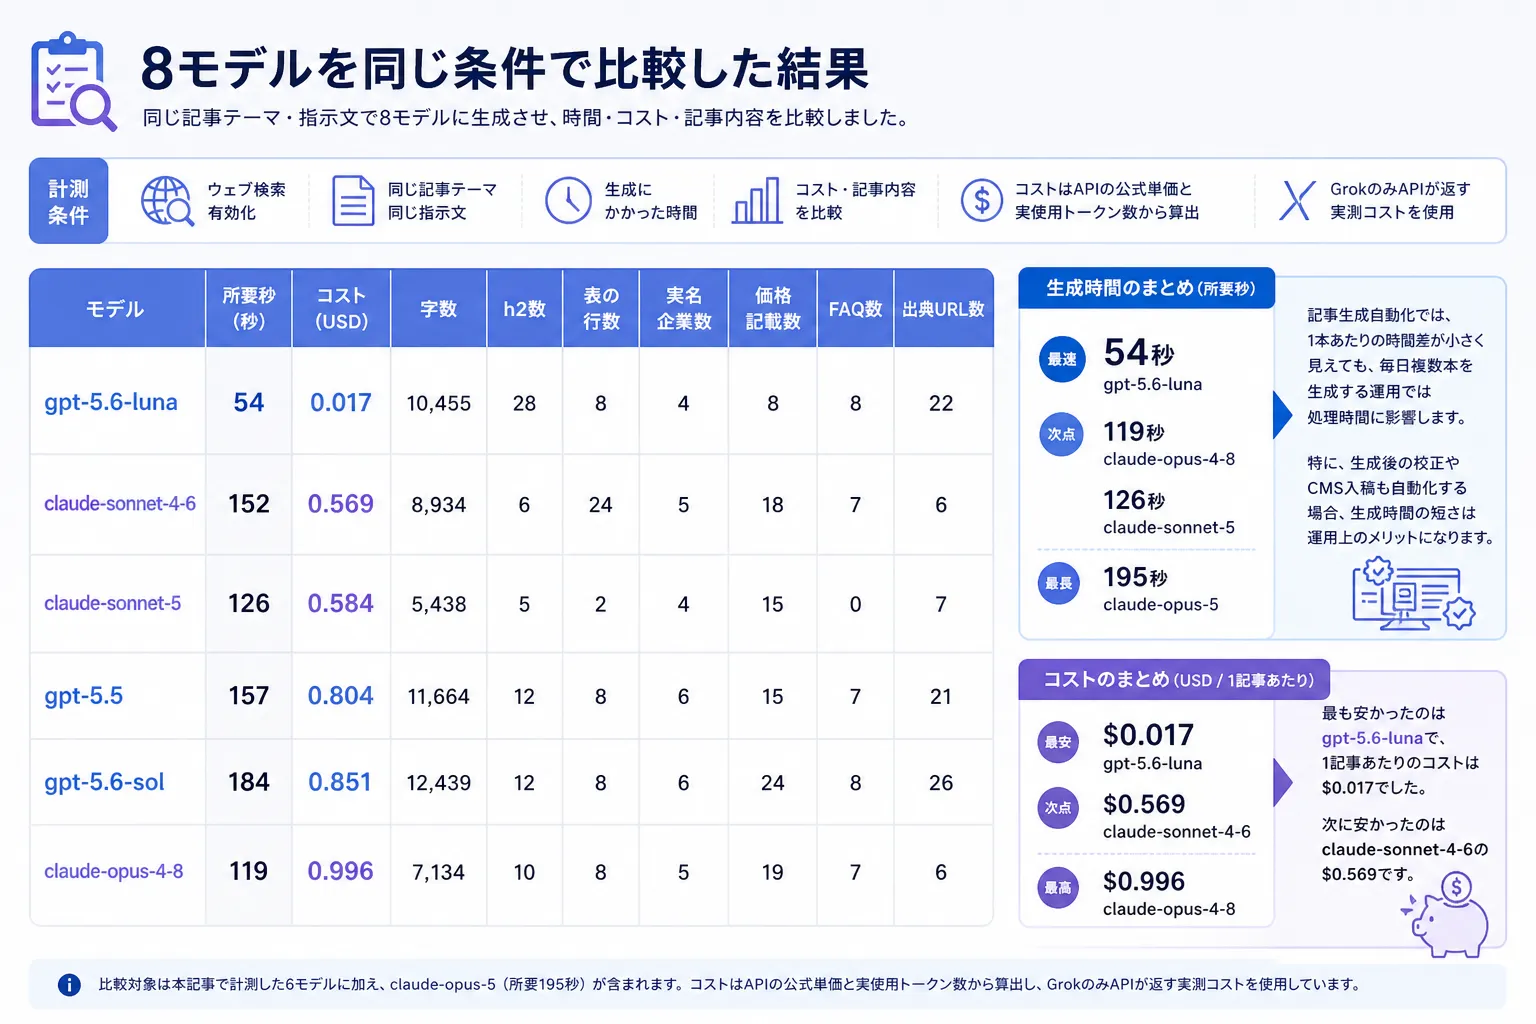Click gpt-5.6-luna link in cost explanation text

pyautogui.click(x=1372, y=738)
